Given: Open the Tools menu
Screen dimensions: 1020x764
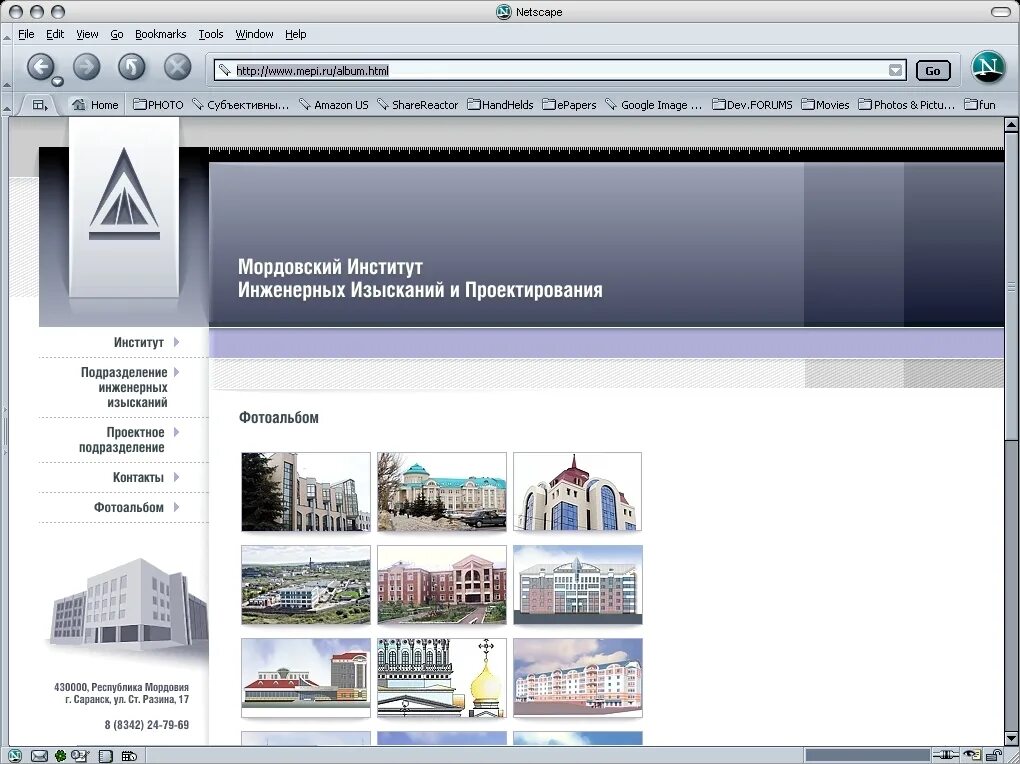Looking at the screenshot, I should click(x=210, y=33).
